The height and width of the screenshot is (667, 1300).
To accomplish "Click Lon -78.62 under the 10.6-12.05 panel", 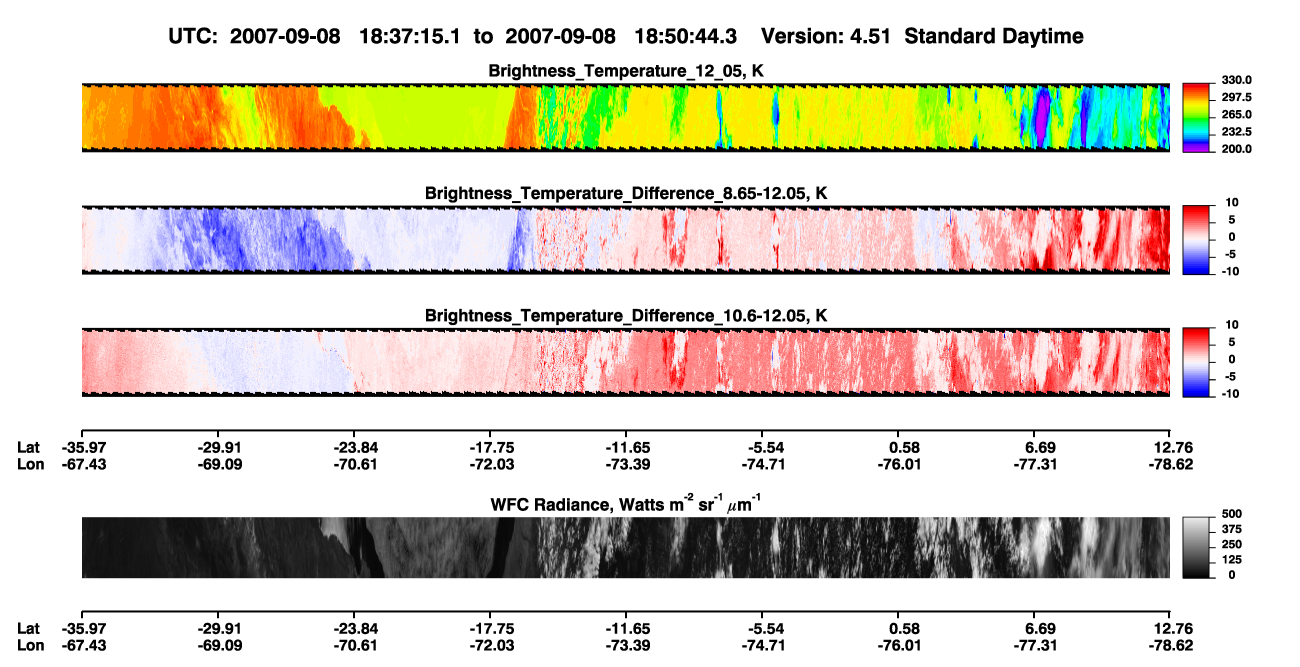I will (1170, 464).
